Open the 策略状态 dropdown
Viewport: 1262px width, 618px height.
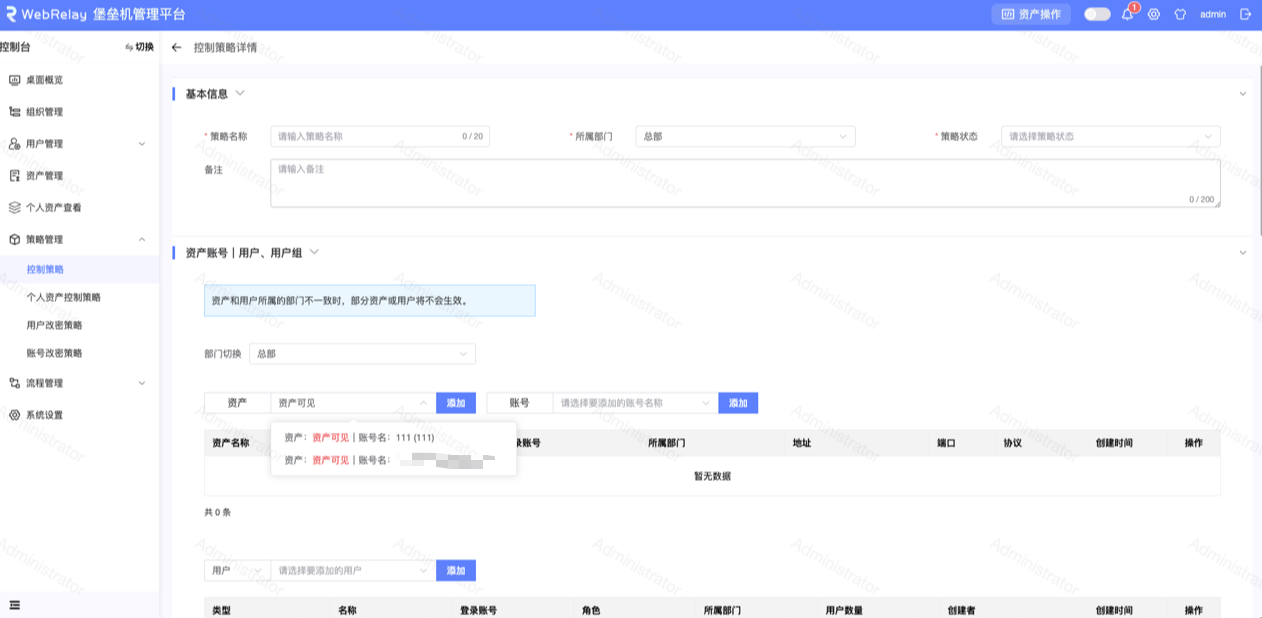coord(1111,136)
